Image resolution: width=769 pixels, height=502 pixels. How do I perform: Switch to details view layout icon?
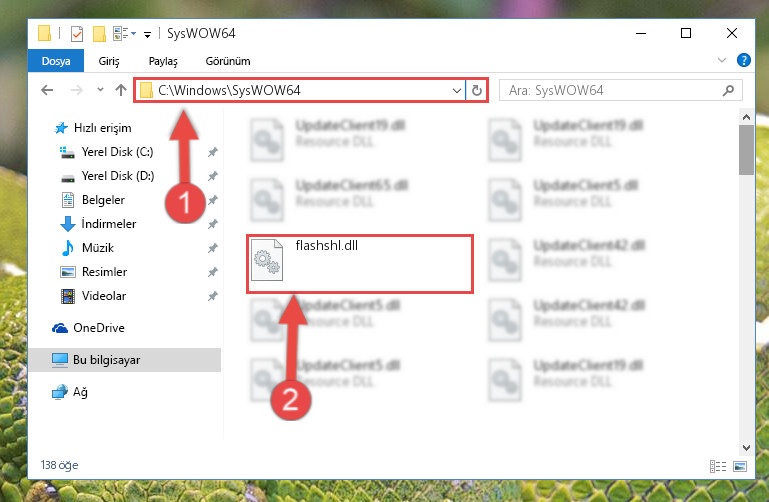click(718, 466)
